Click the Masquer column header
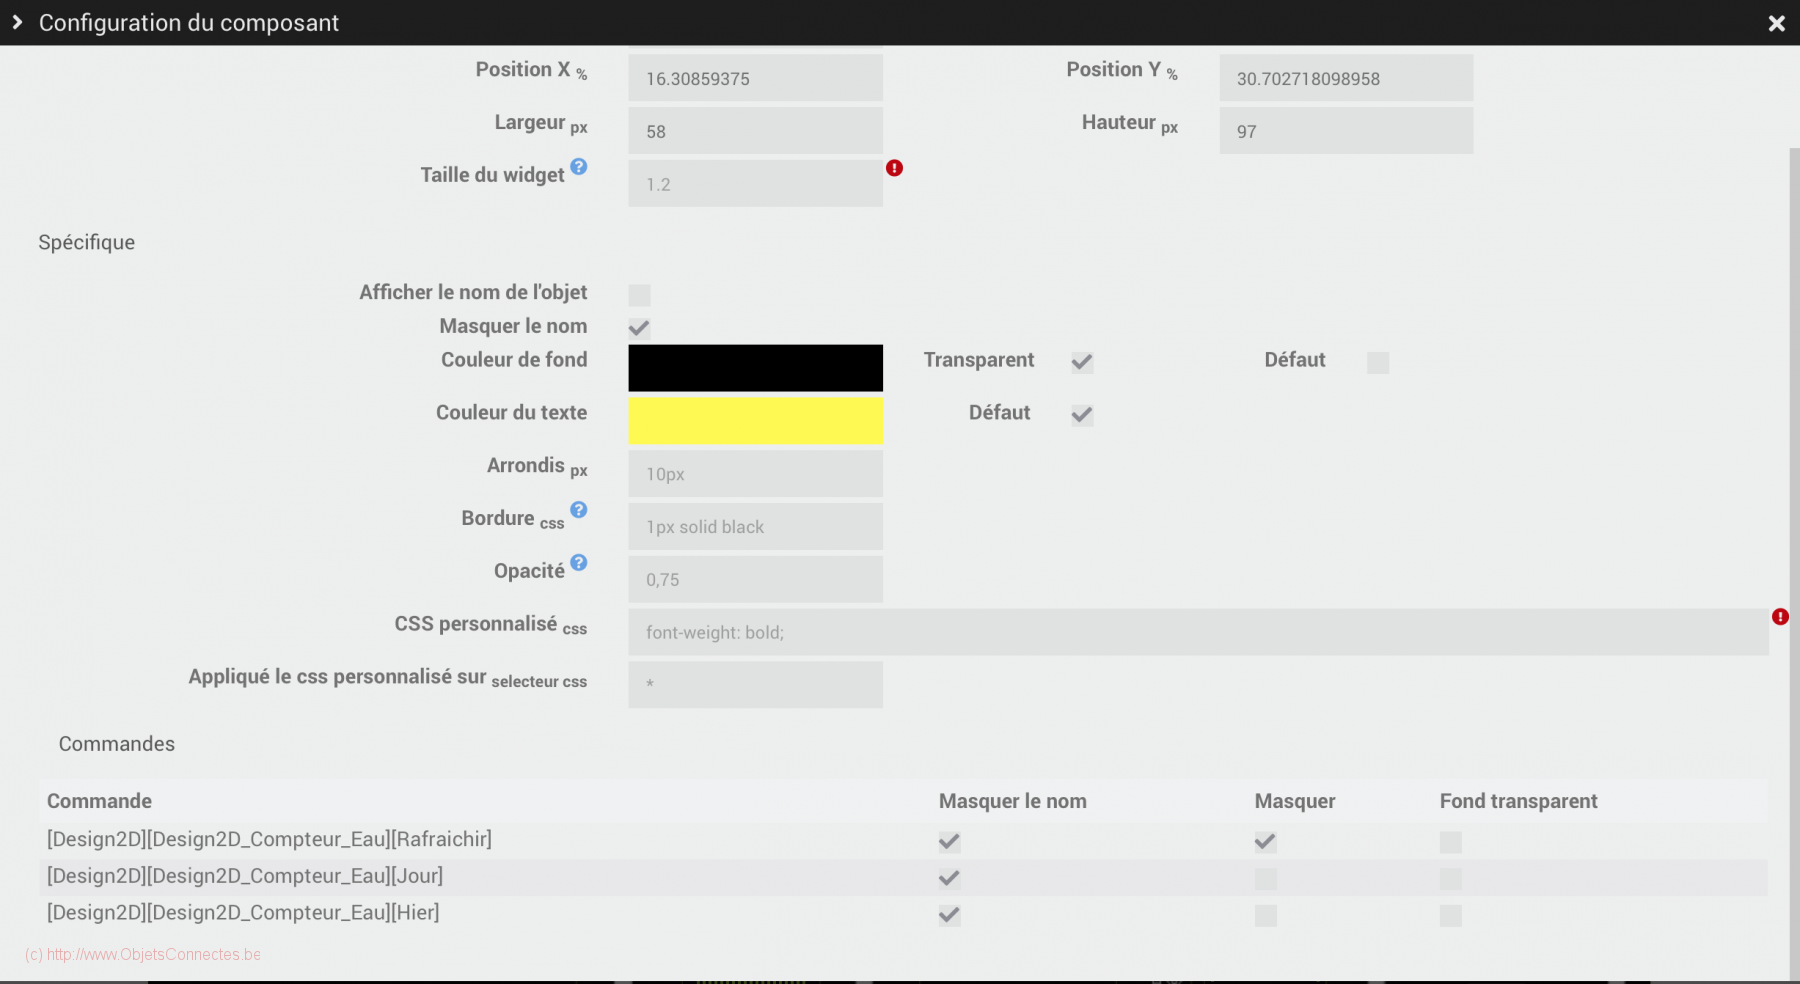The height and width of the screenshot is (984, 1800). pos(1295,801)
